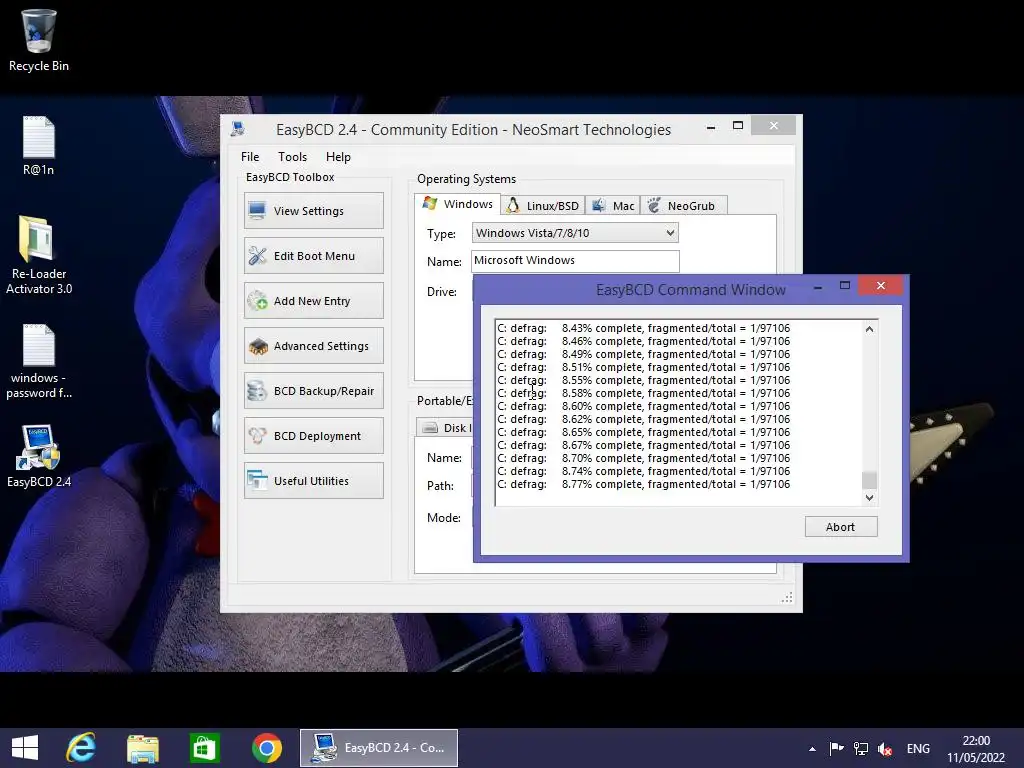Screen dimensions: 1024x768
Task: Click scroll-down arrow in the command output
Action: point(869,498)
